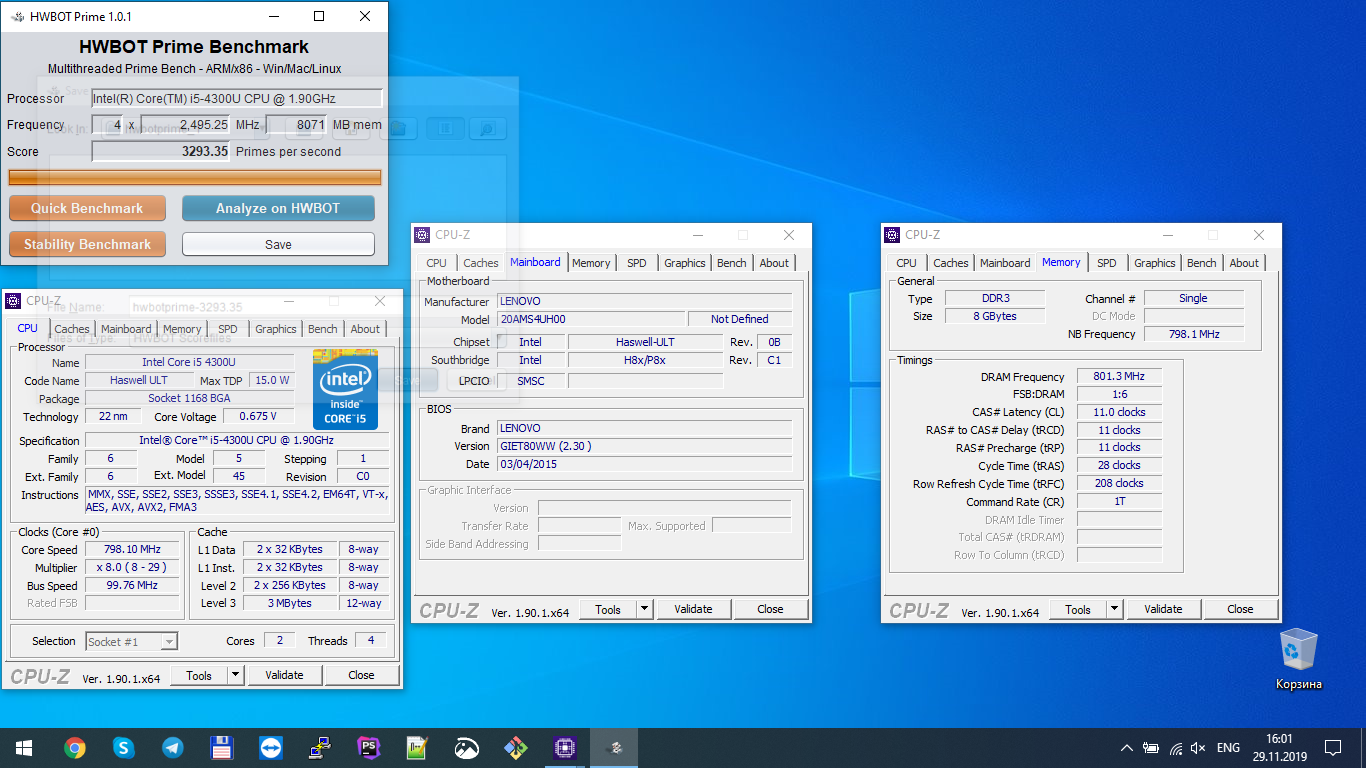Click the Intel Core i5 logo in CPU-Z
Screen dimensions: 1366x768
(345, 389)
